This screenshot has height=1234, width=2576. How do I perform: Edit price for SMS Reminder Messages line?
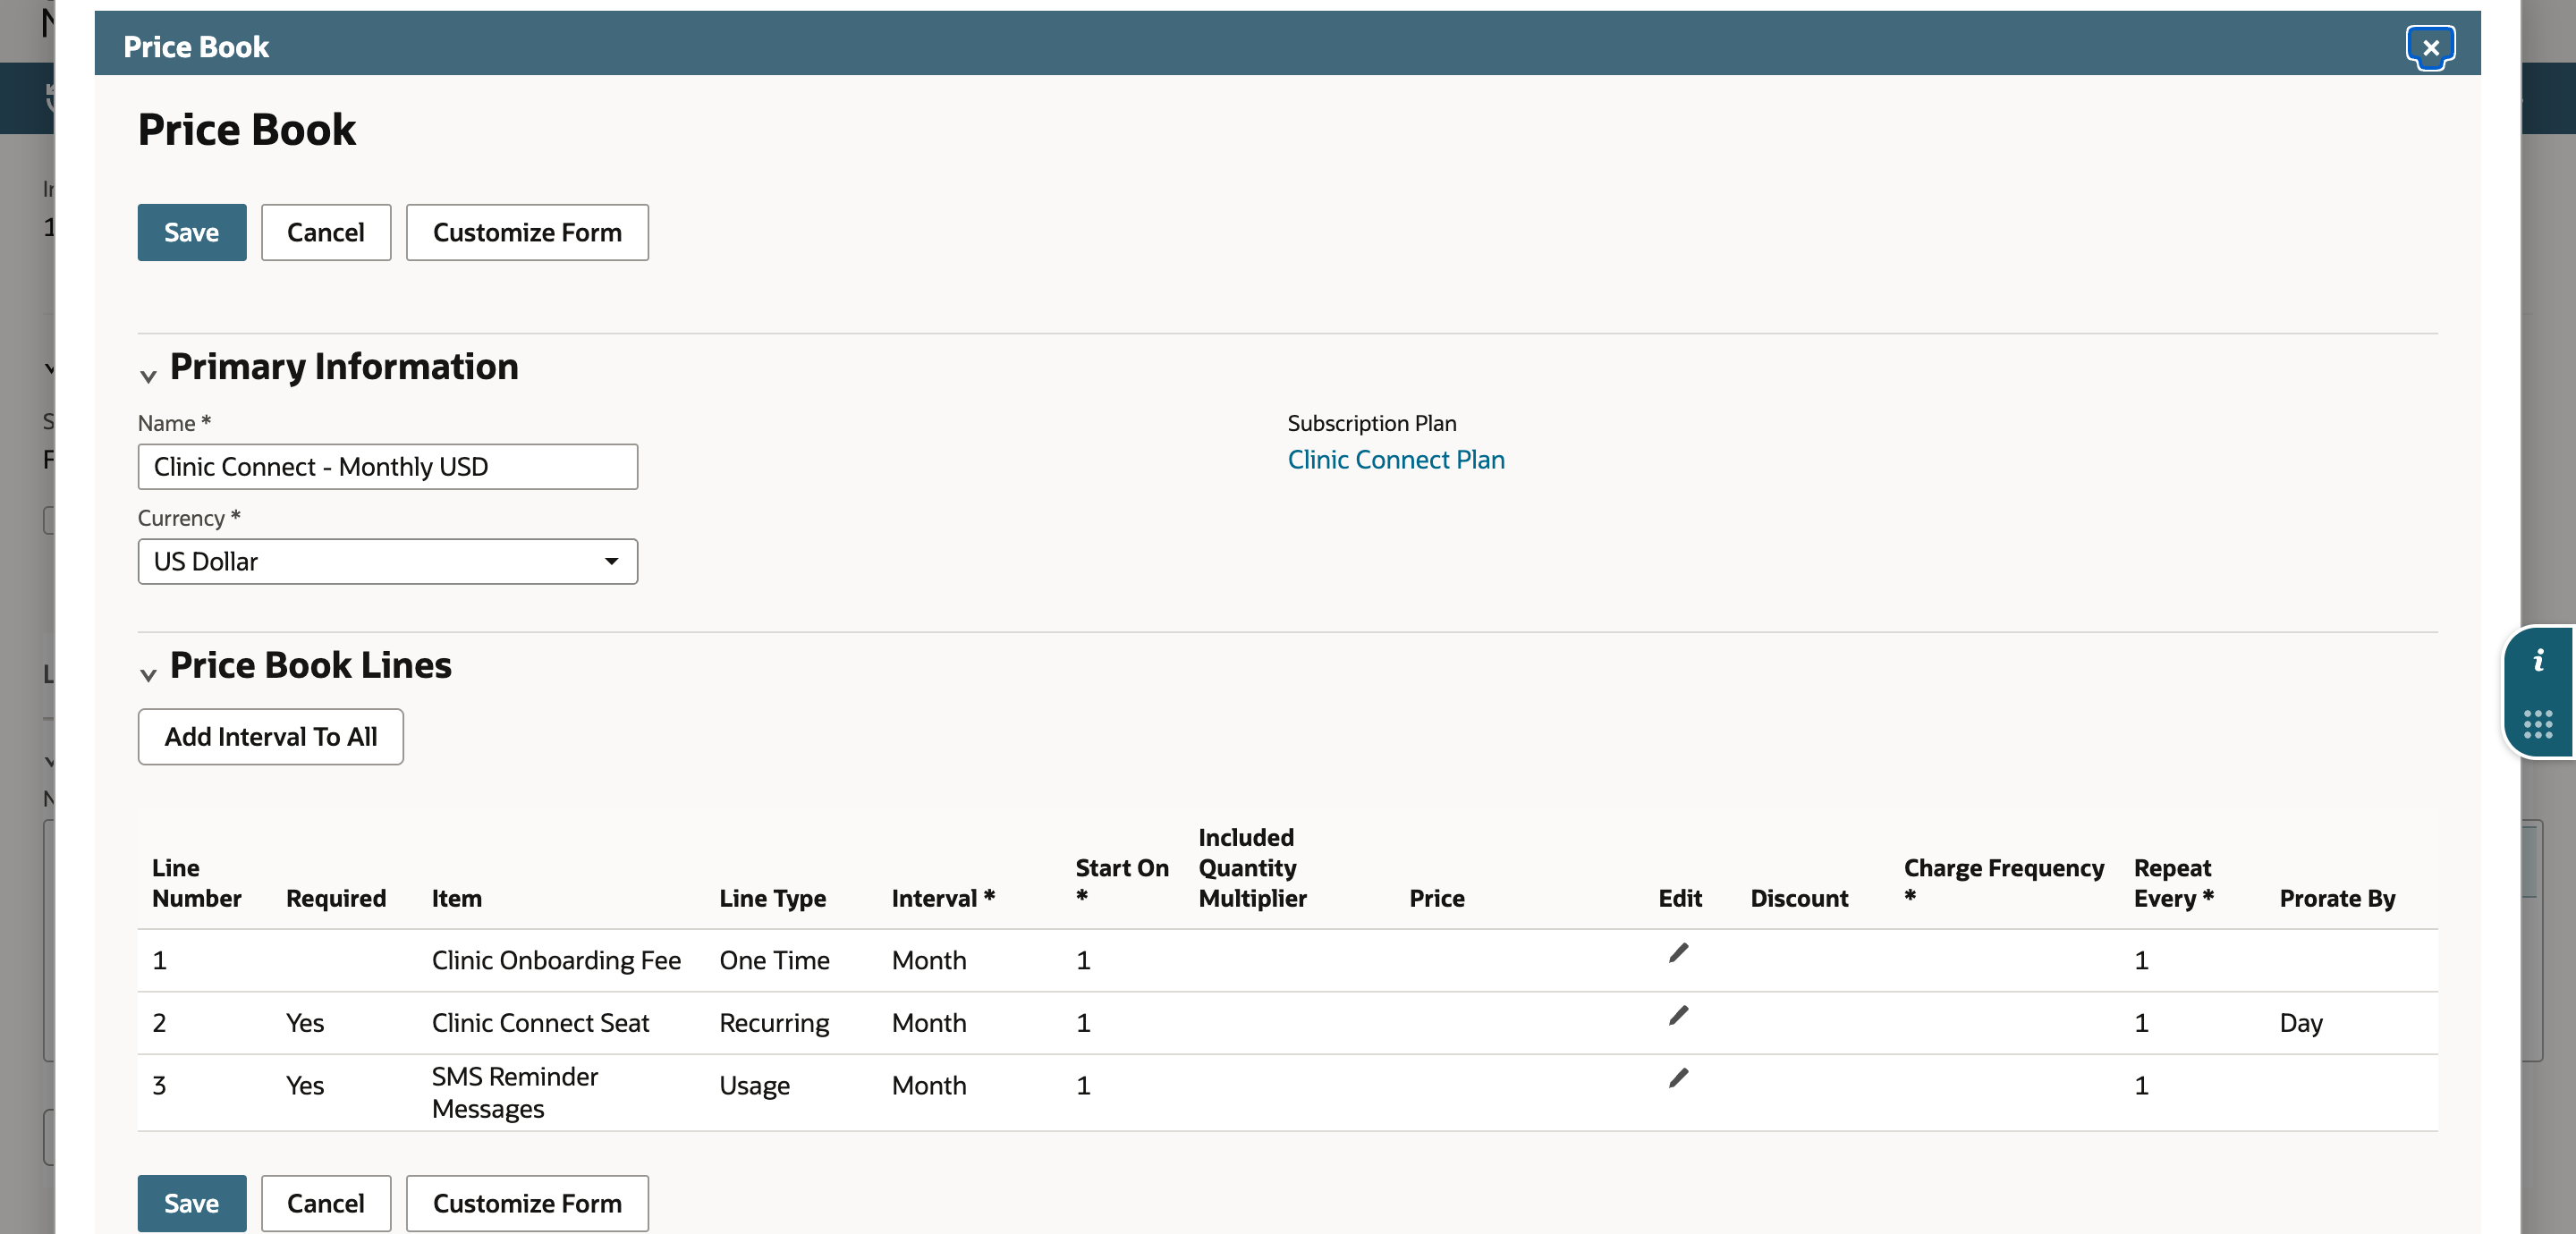tap(1678, 1078)
